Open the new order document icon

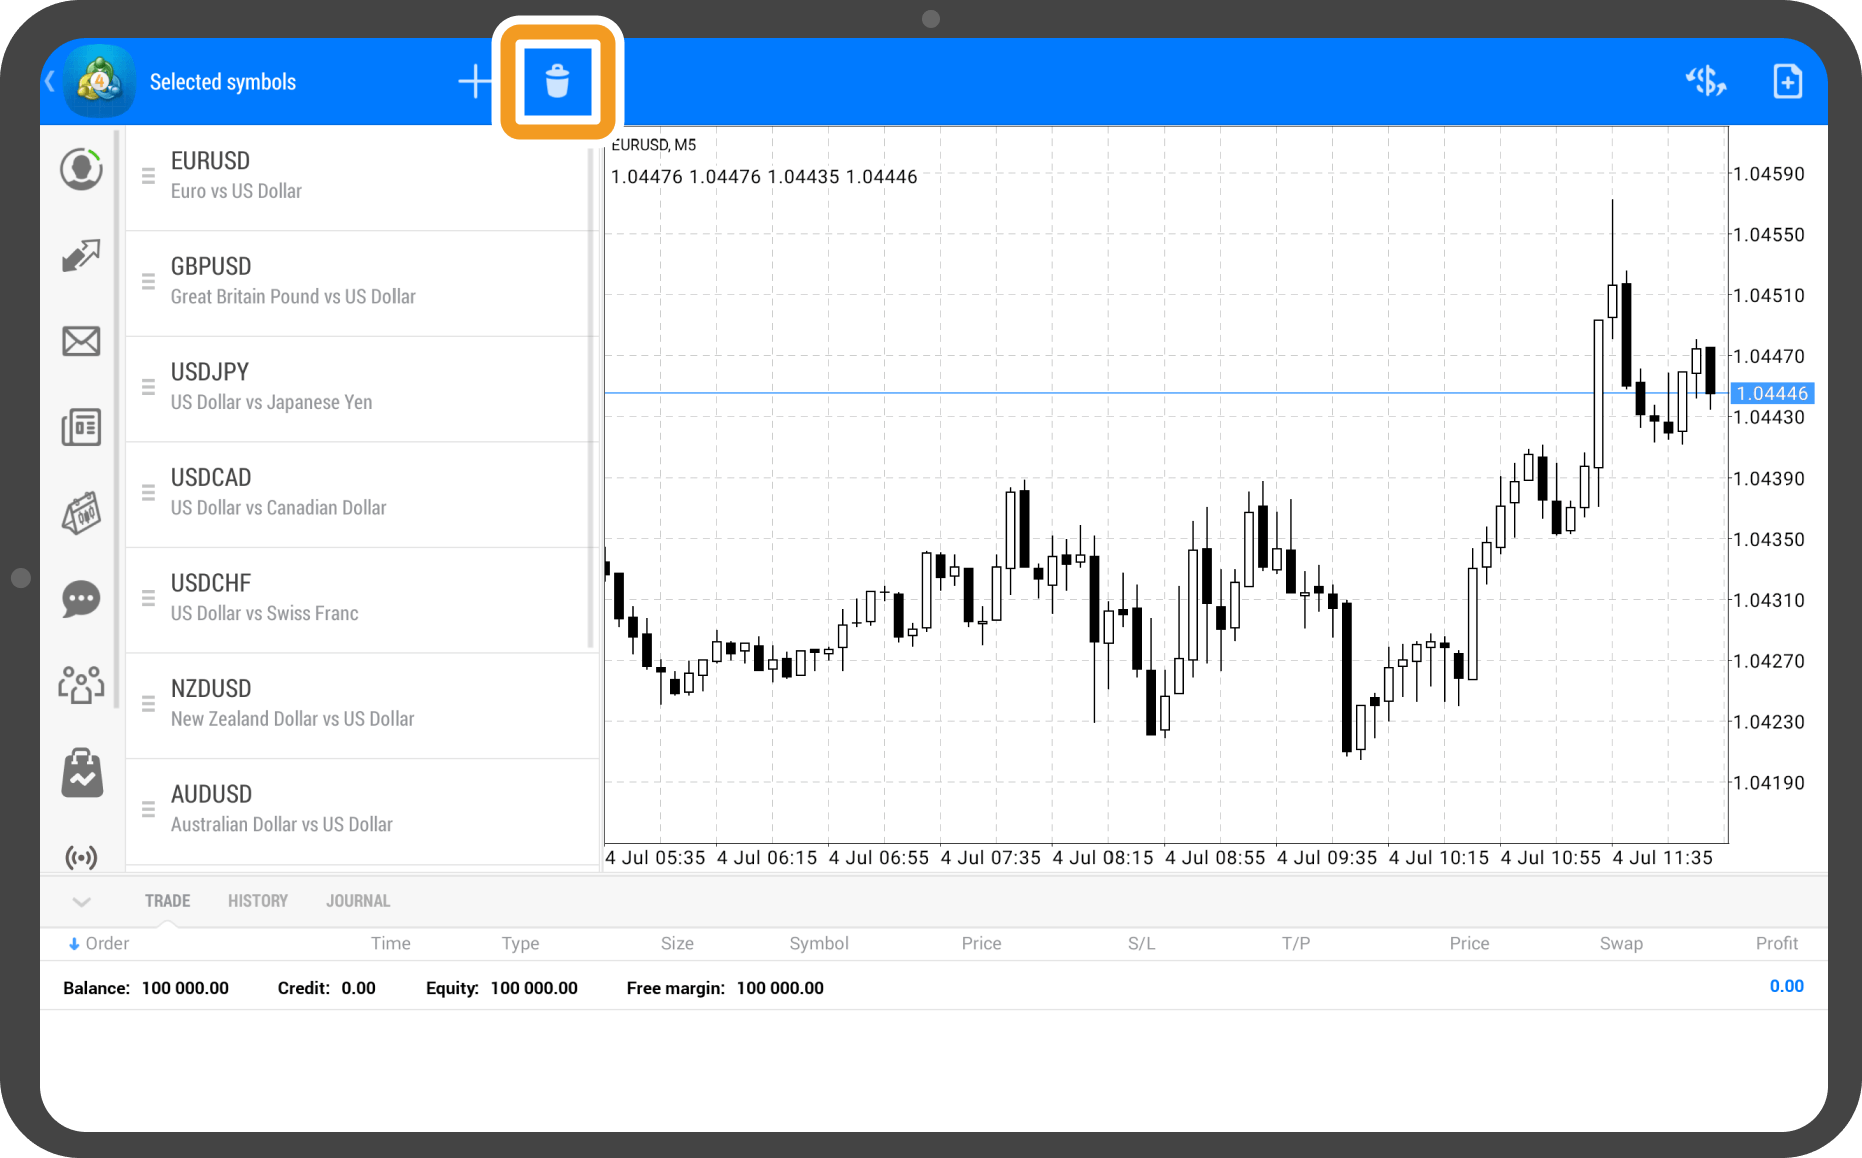[1786, 81]
